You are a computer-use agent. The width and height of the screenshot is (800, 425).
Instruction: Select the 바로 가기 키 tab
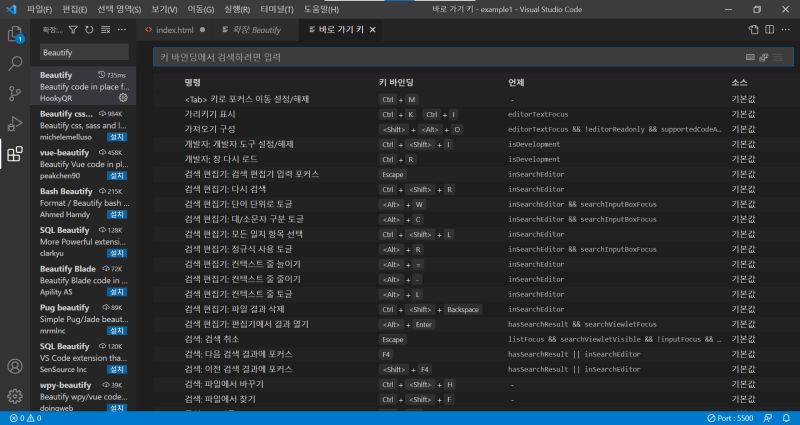point(341,30)
